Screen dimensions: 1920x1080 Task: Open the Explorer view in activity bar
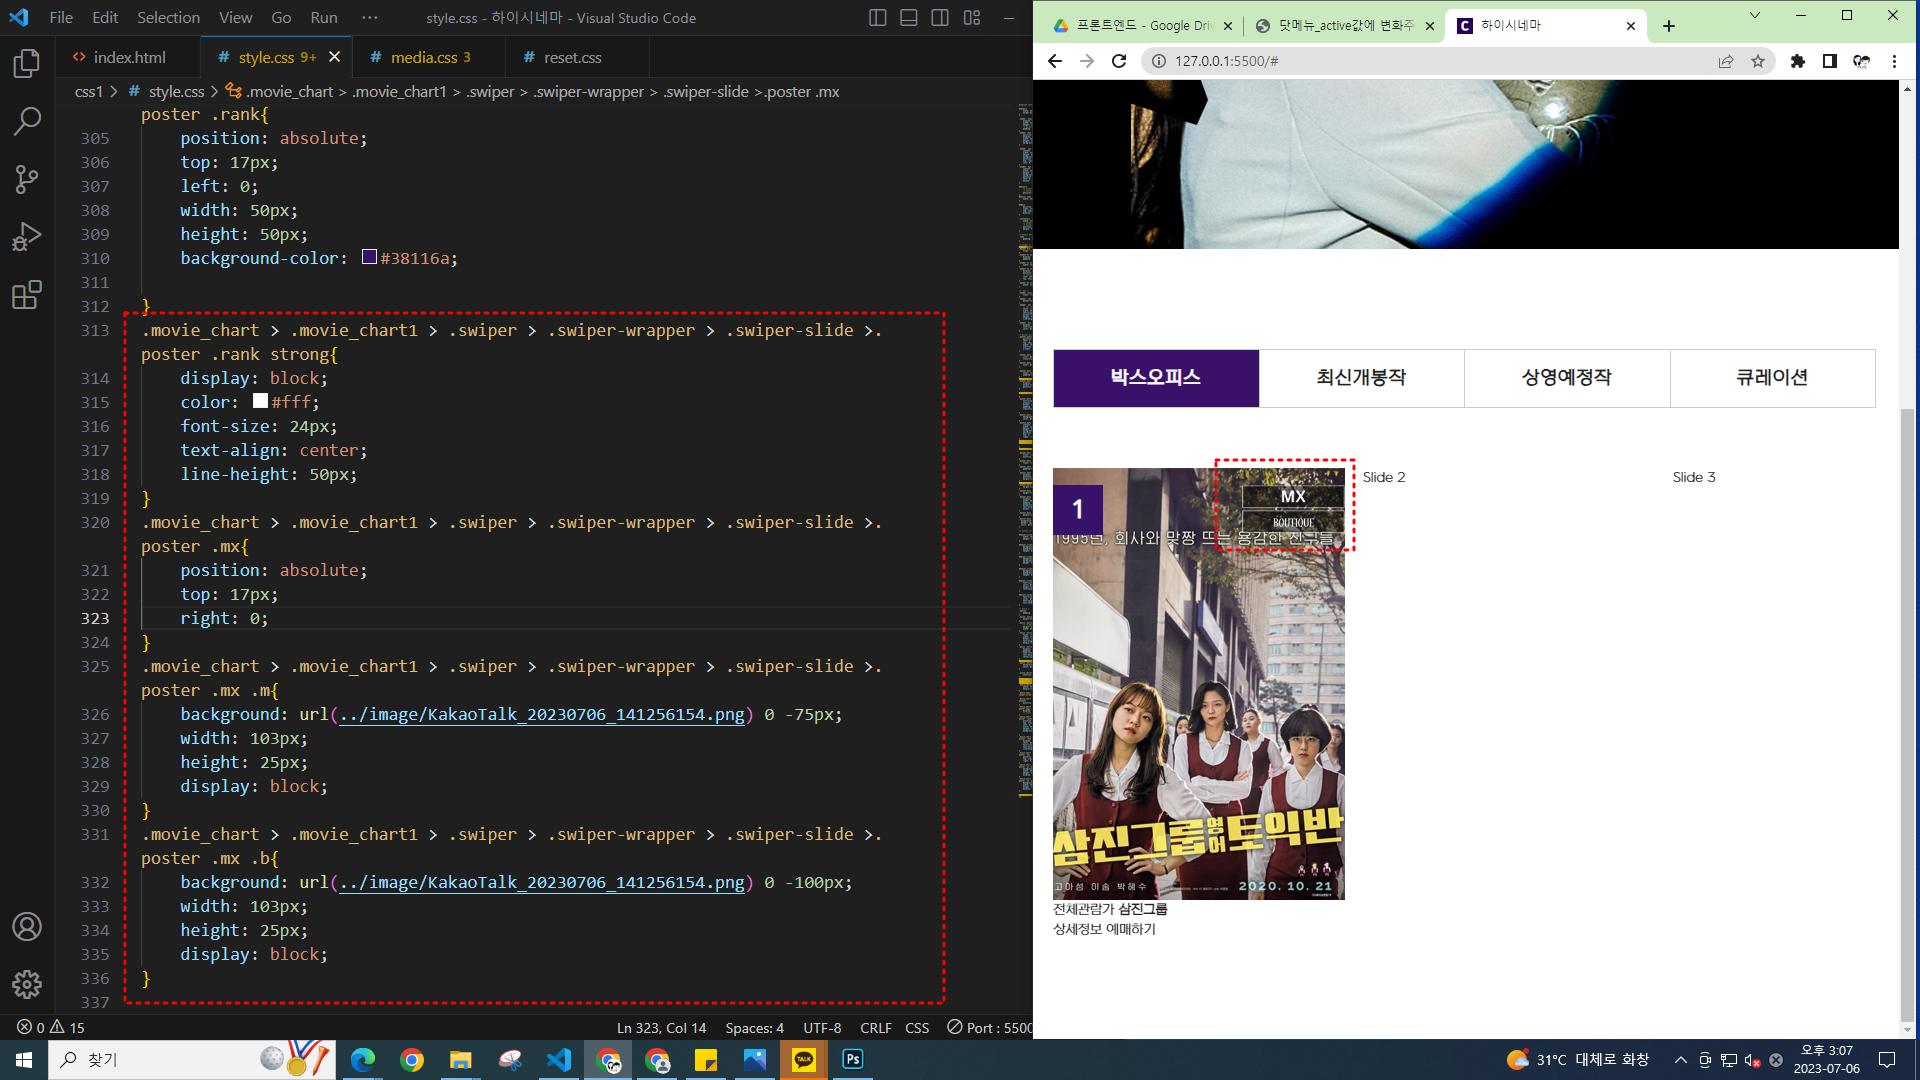pos(27,64)
